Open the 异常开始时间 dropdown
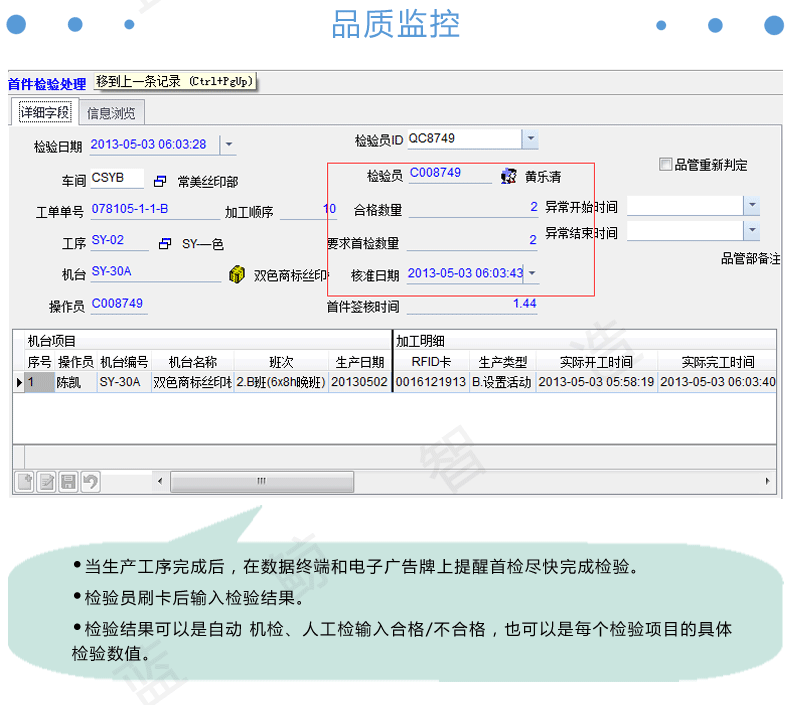 tap(752, 205)
